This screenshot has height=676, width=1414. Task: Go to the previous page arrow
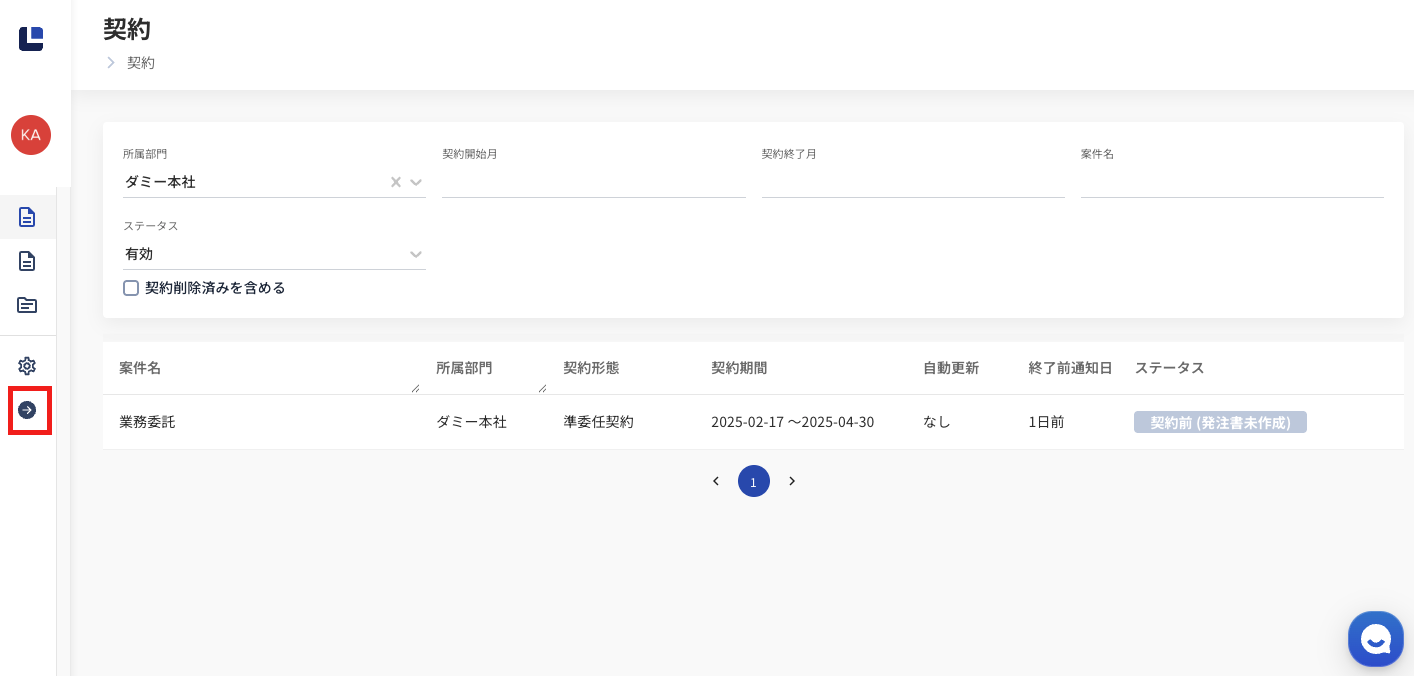(x=716, y=481)
